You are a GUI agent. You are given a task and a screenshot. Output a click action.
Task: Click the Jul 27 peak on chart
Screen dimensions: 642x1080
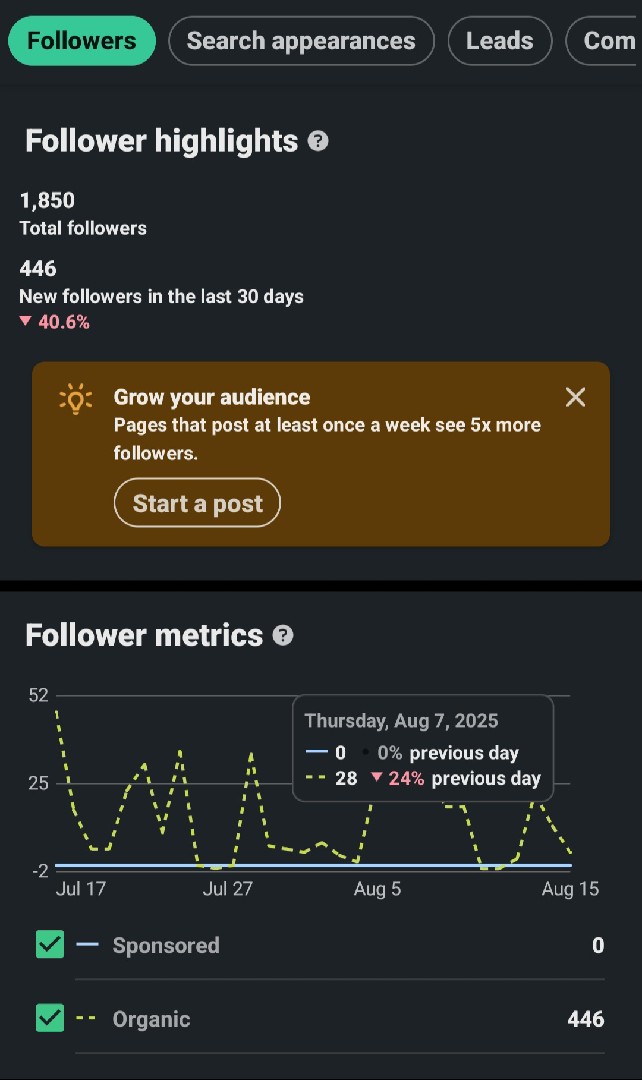(251, 754)
